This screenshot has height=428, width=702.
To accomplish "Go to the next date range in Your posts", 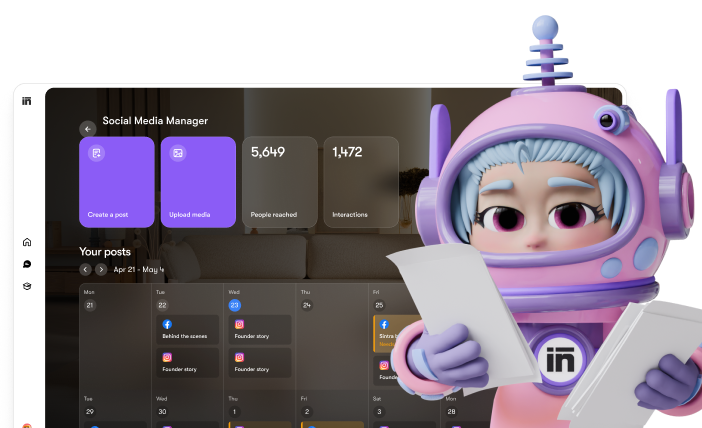I will click(101, 270).
